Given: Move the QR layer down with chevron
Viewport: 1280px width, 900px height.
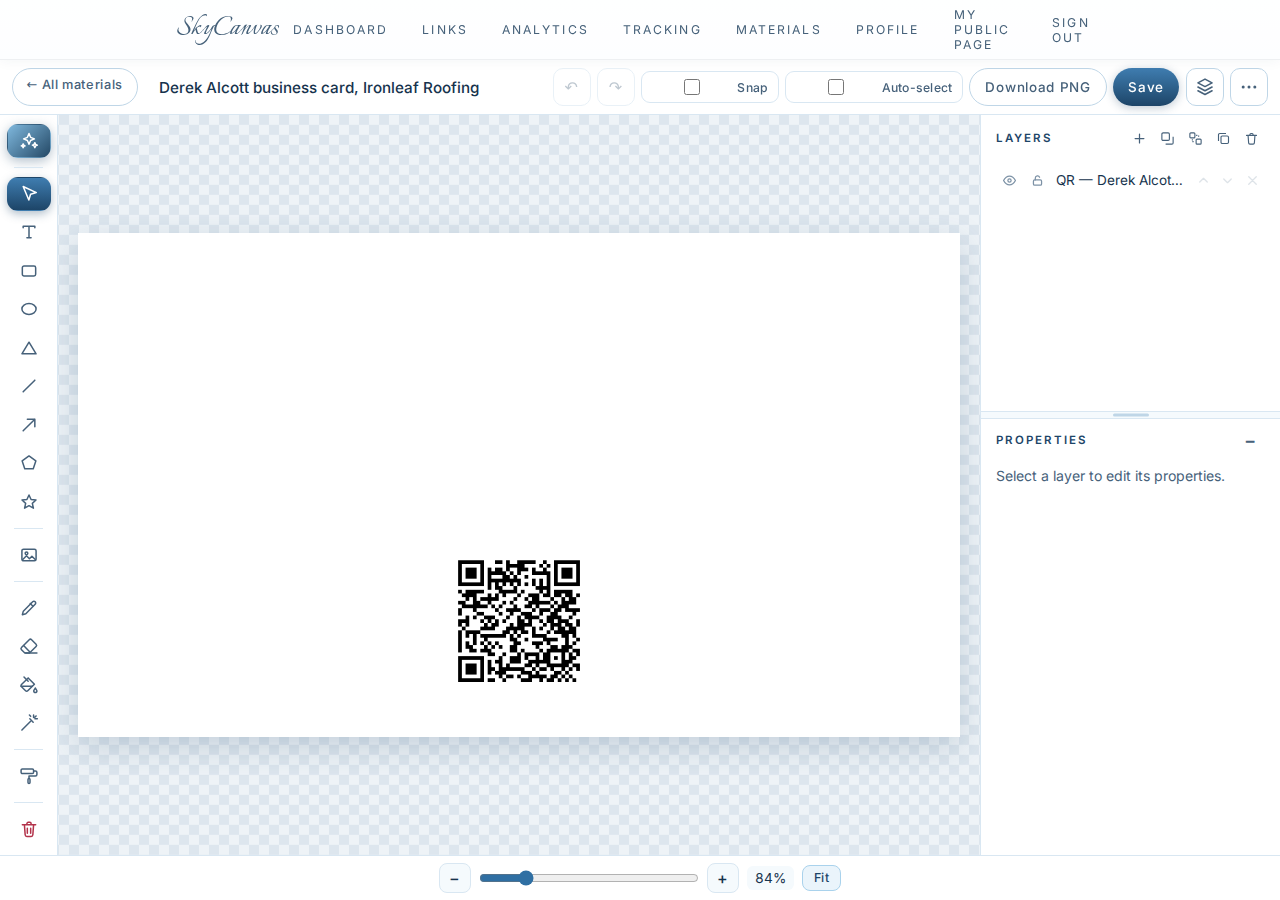Looking at the screenshot, I should pos(1227,181).
